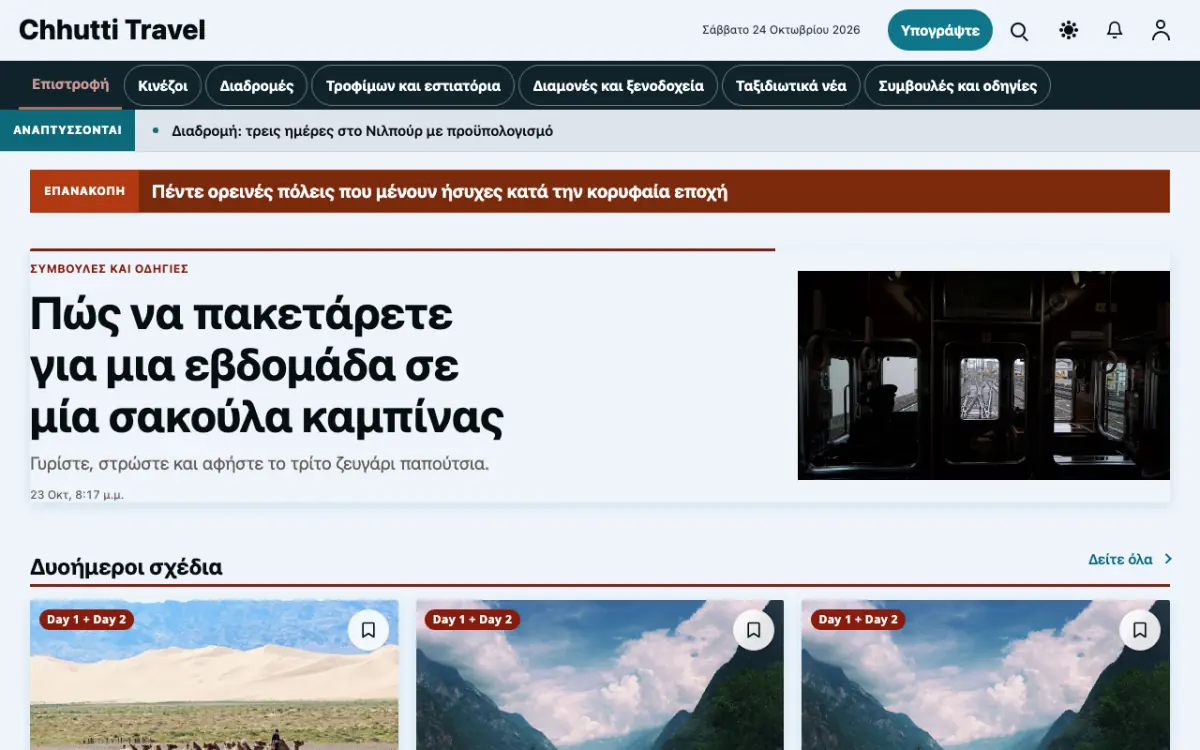Image resolution: width=1200 pixels, height=750 pixels.
Task: Open the sand dunes card image
Action: [x=214, y=675]
